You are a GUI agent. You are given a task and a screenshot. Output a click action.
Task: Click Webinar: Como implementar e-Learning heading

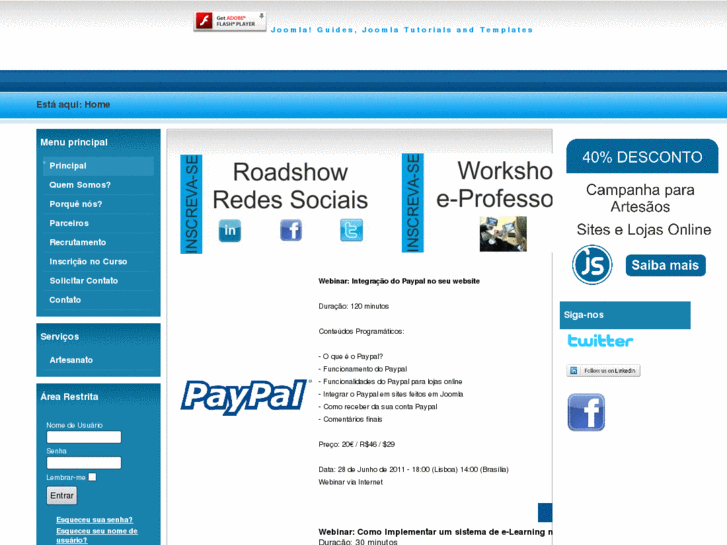click(x=435, y=532)
